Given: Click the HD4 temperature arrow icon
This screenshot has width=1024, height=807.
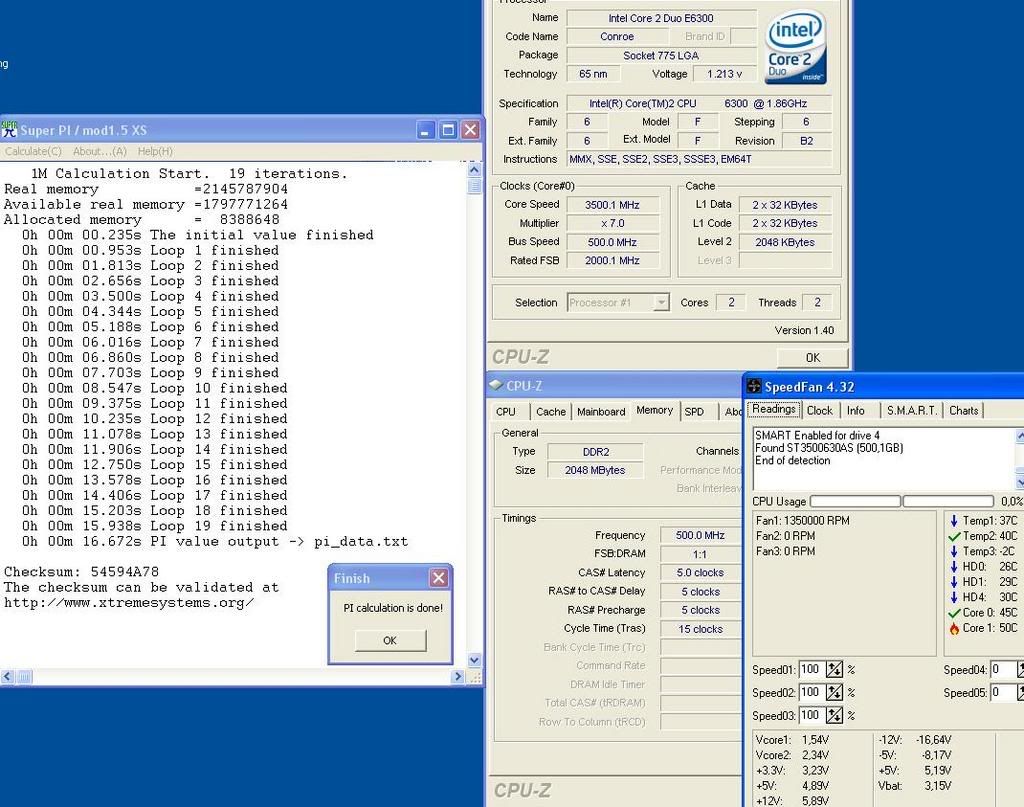Looking at the screenshot, I should (x=954, y=597).
